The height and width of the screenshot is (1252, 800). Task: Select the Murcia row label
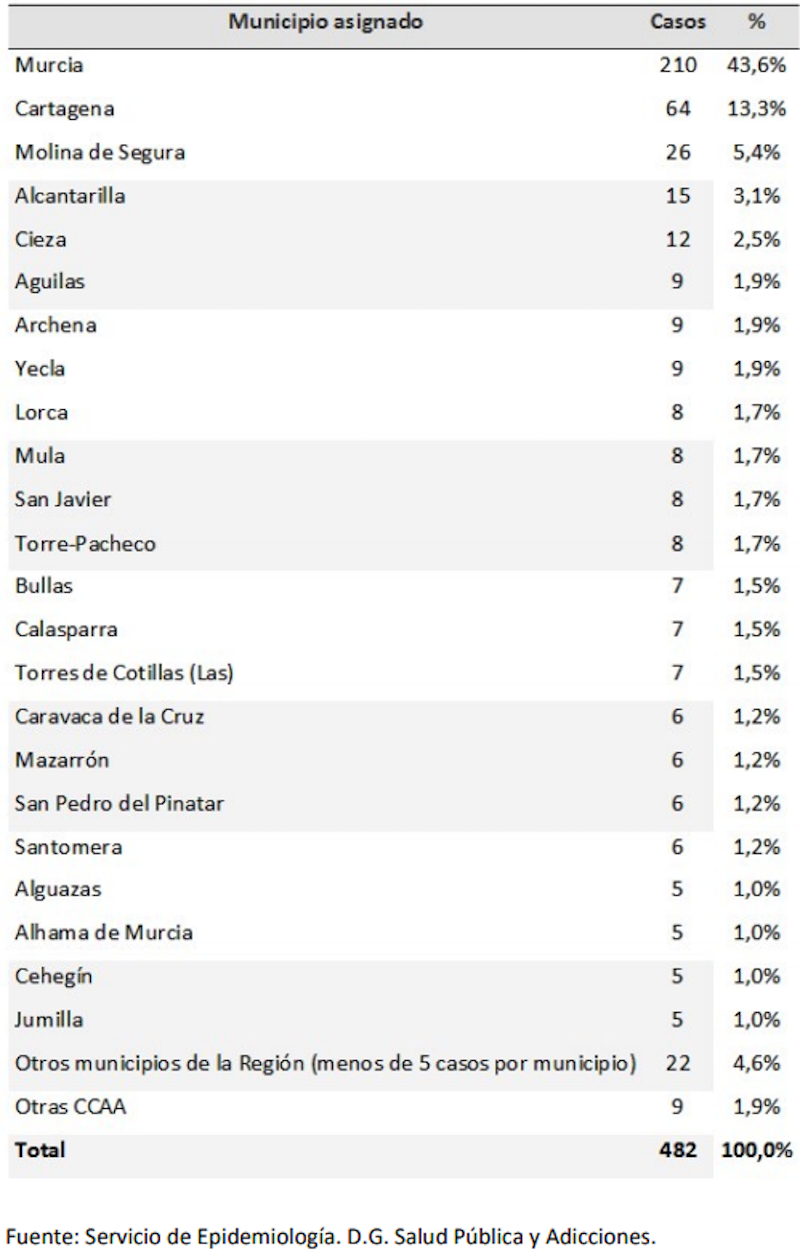[49, 66]
